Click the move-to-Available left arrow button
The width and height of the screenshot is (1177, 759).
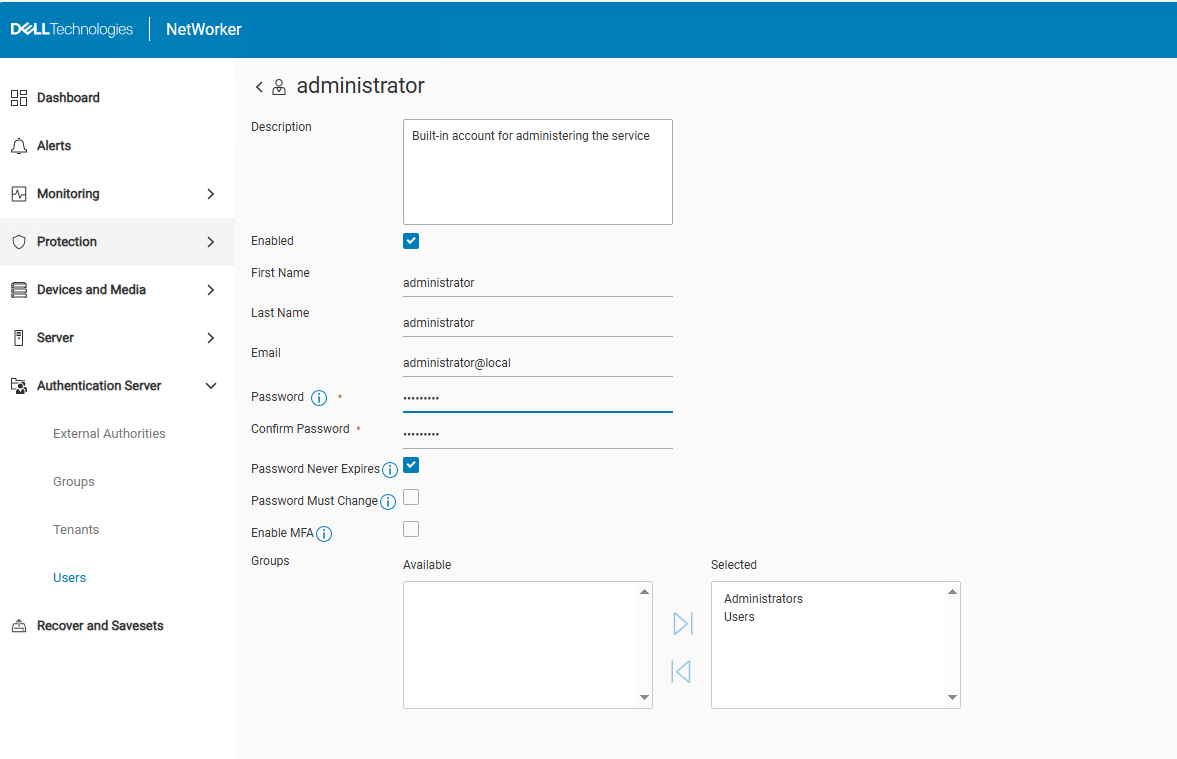[x=681, y=671]
